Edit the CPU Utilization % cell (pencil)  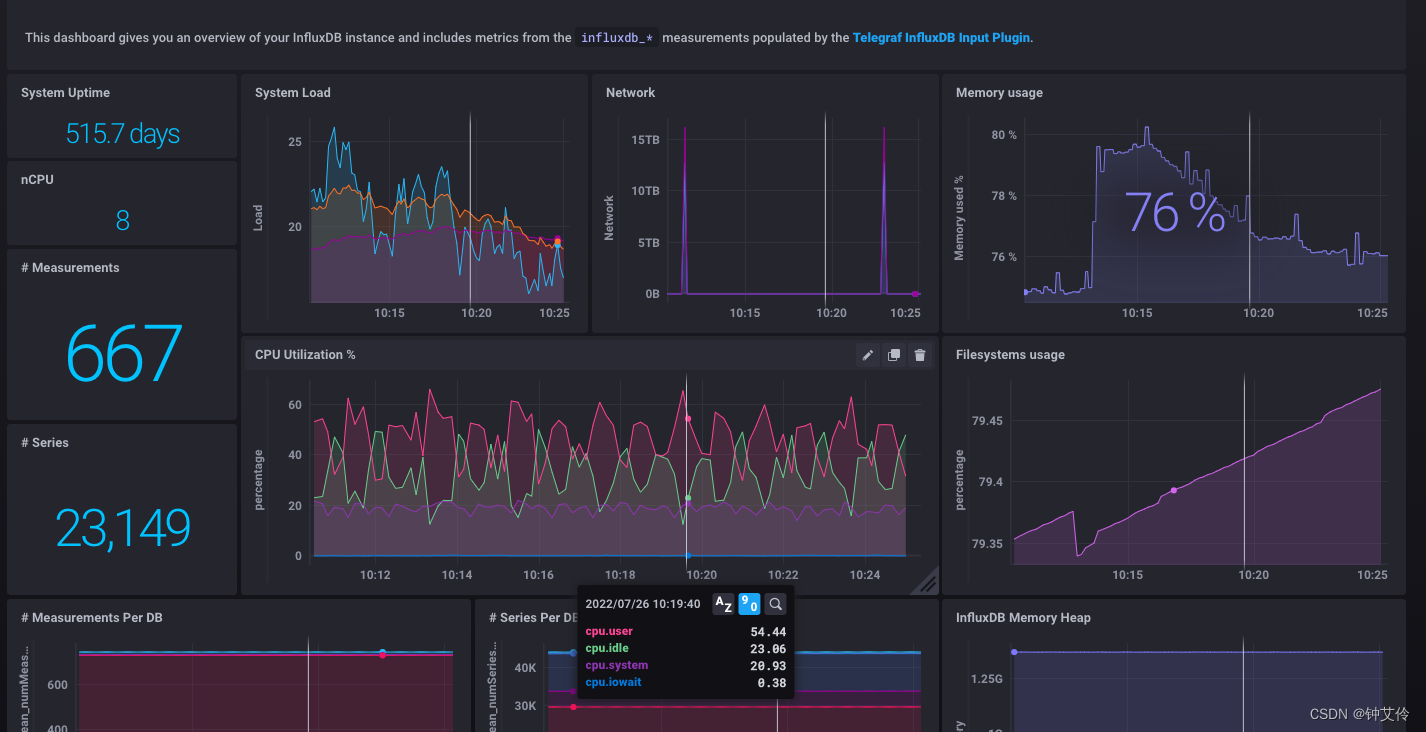(868, 355)
